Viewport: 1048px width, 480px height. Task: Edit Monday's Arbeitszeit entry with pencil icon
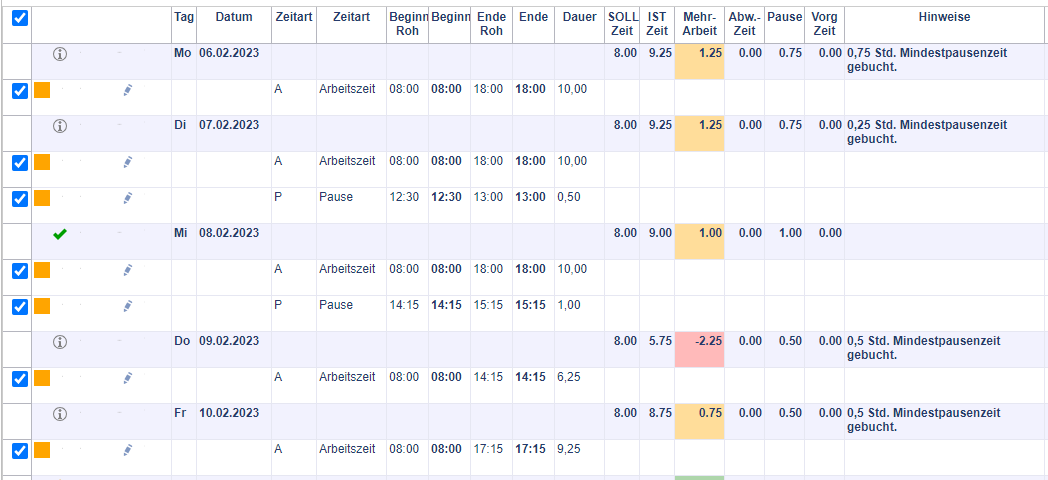tap(127, 90)
